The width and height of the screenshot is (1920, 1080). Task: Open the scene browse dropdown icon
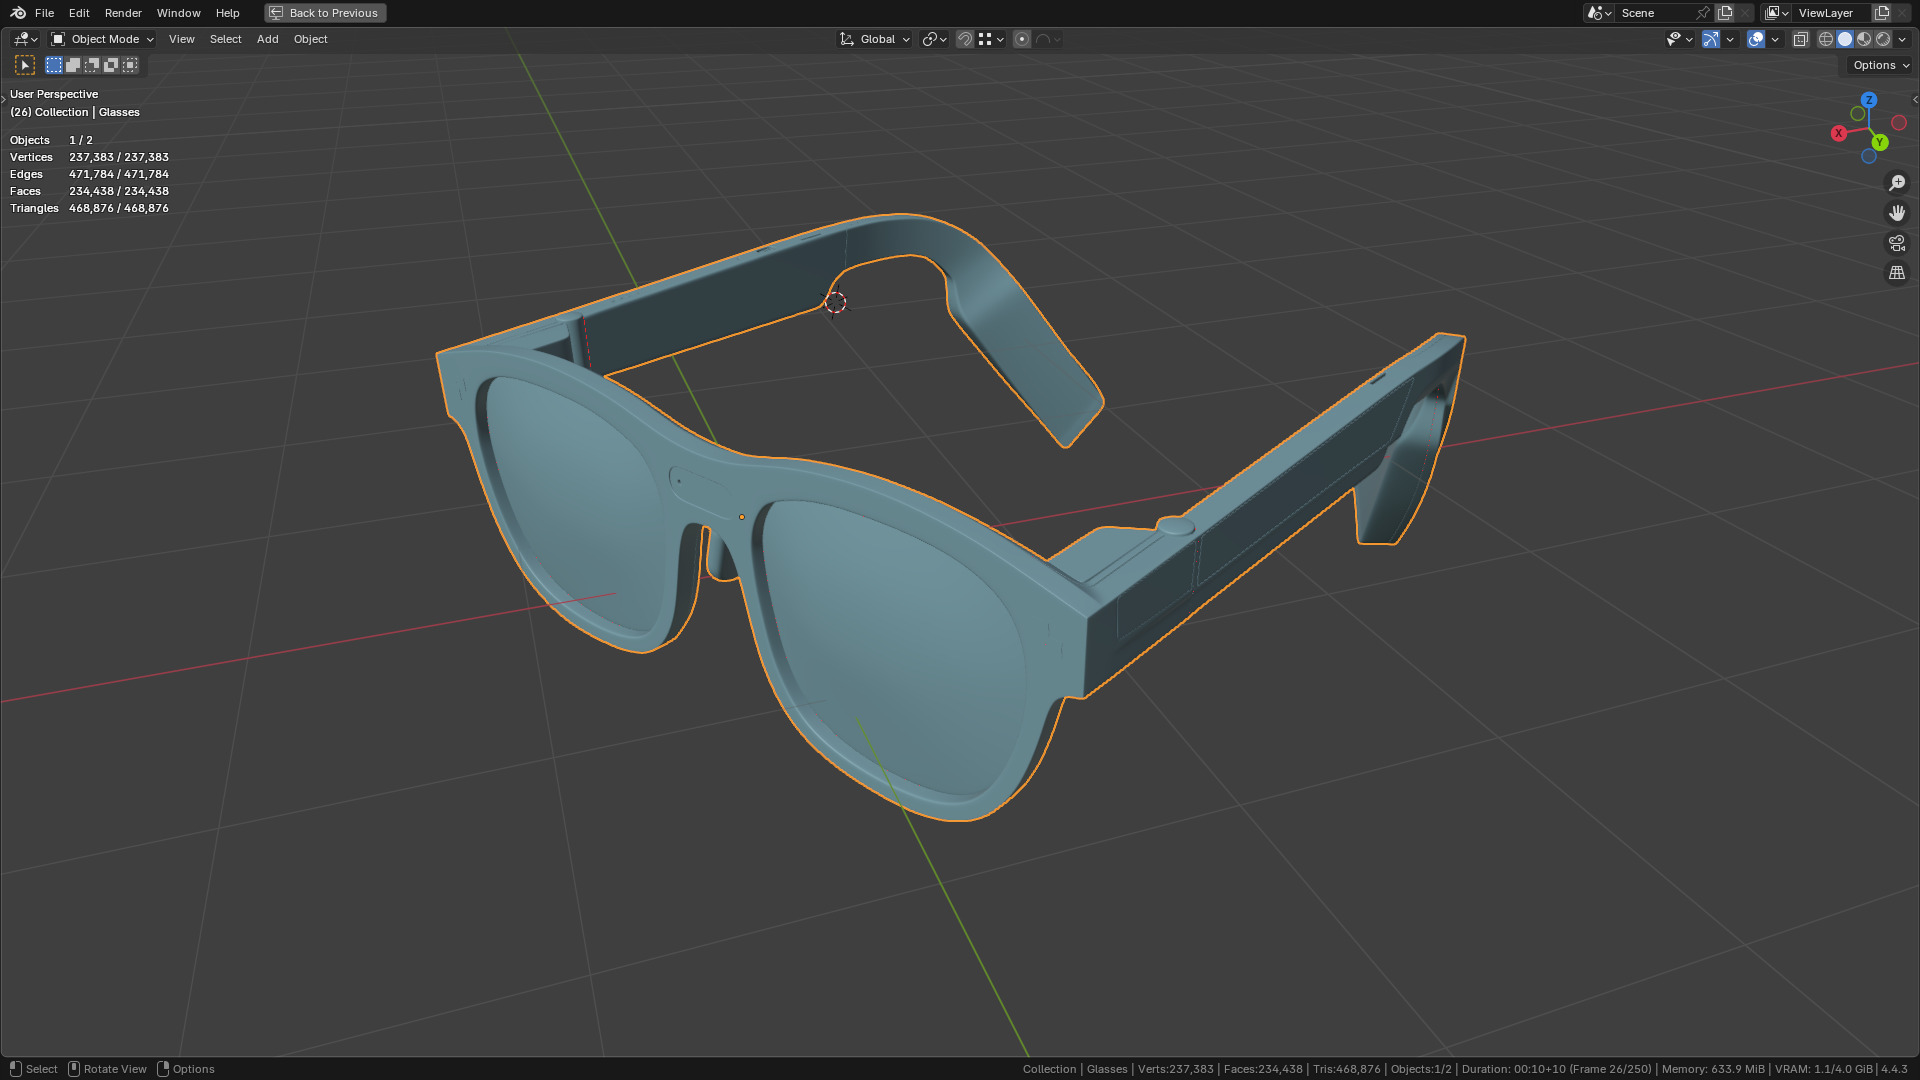tap(1599, 13)
